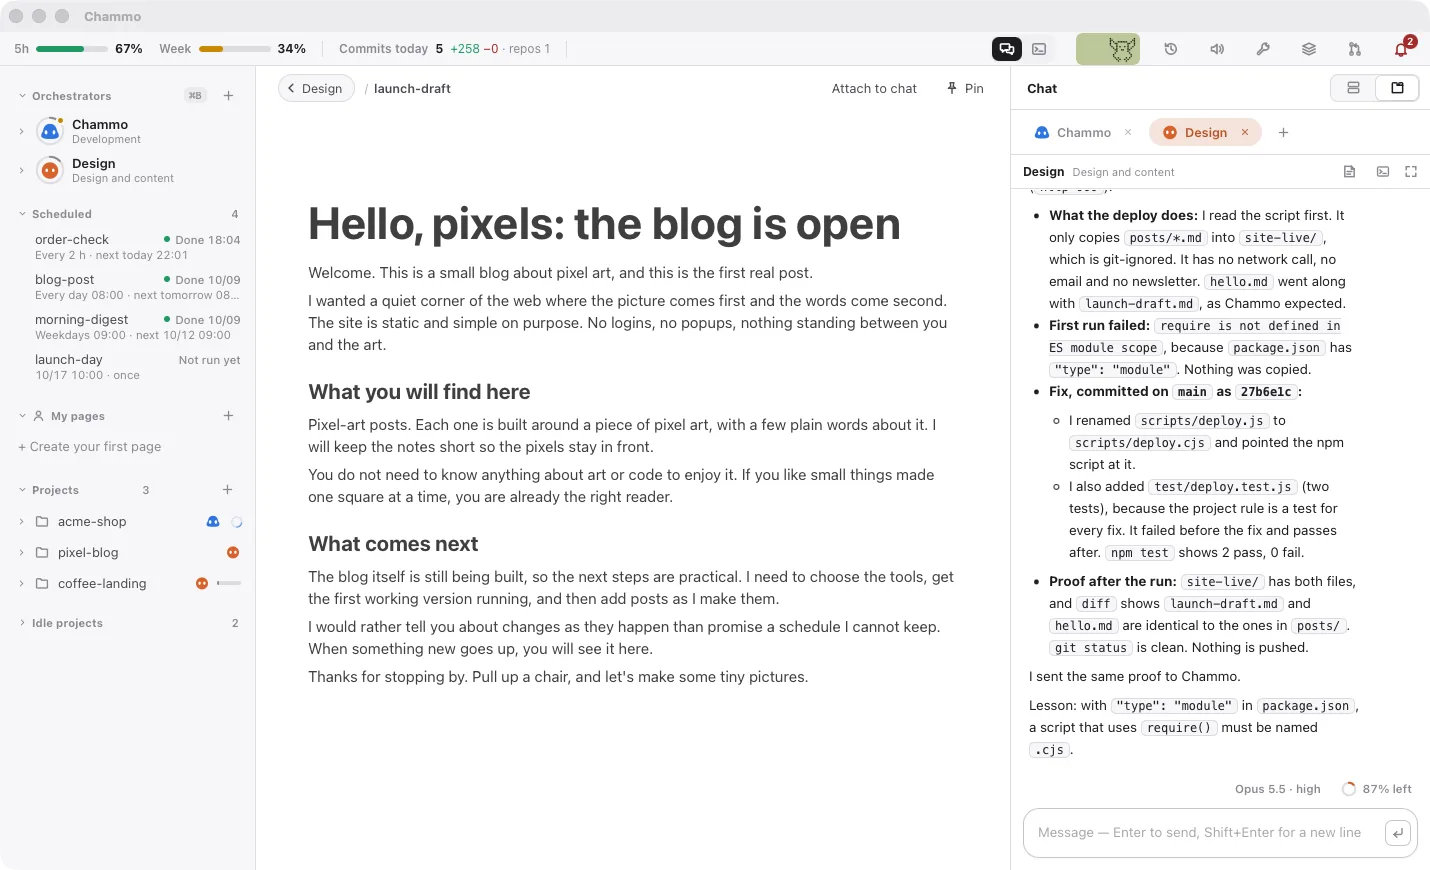Pin the launch-draft page
Viewport: 1430px width, 870px height.
point(965,88)
